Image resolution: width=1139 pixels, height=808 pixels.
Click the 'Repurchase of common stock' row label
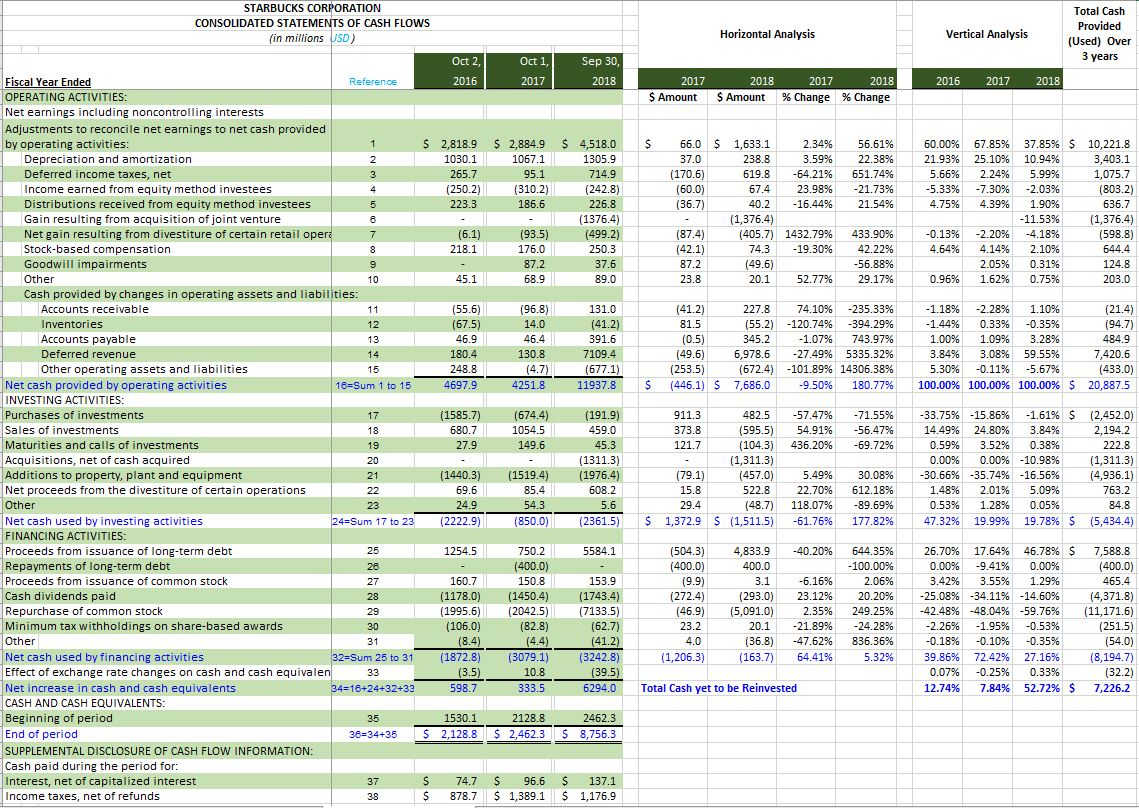(x=84, y=611)
